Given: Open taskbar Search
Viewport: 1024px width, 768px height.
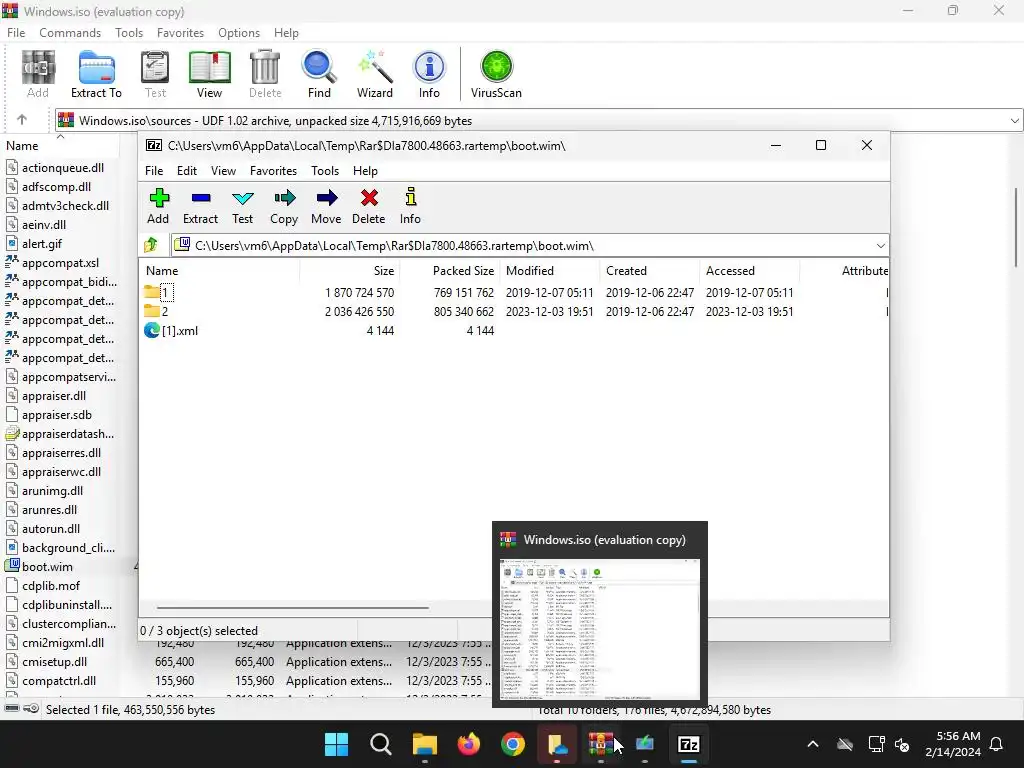Looking at the screenshot, I should click(x=381, y=744).
